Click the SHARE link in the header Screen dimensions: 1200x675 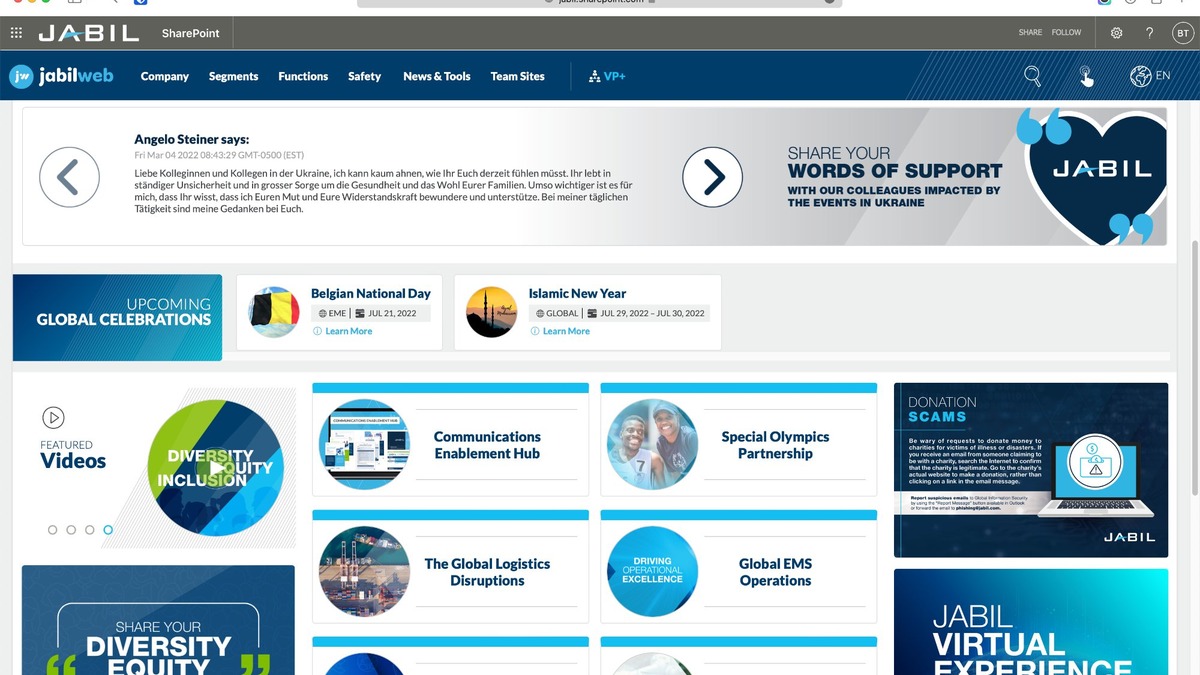point(1030,32)
